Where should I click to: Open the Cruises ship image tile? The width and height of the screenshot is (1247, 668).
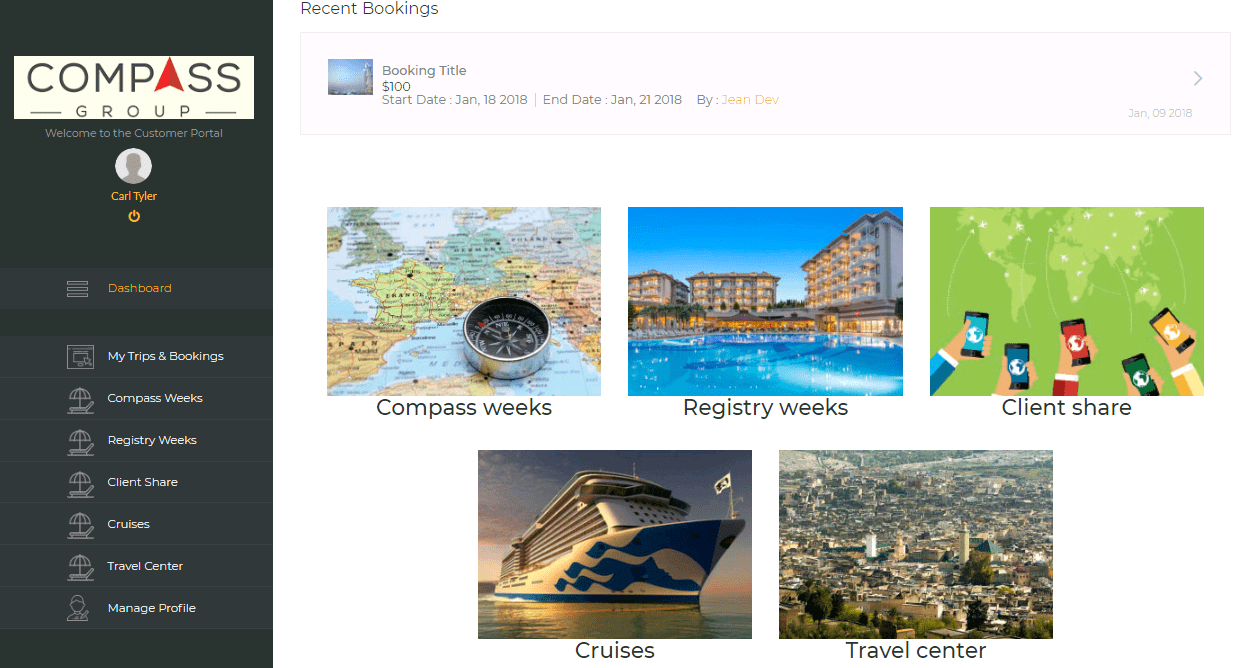coord(615,544)
